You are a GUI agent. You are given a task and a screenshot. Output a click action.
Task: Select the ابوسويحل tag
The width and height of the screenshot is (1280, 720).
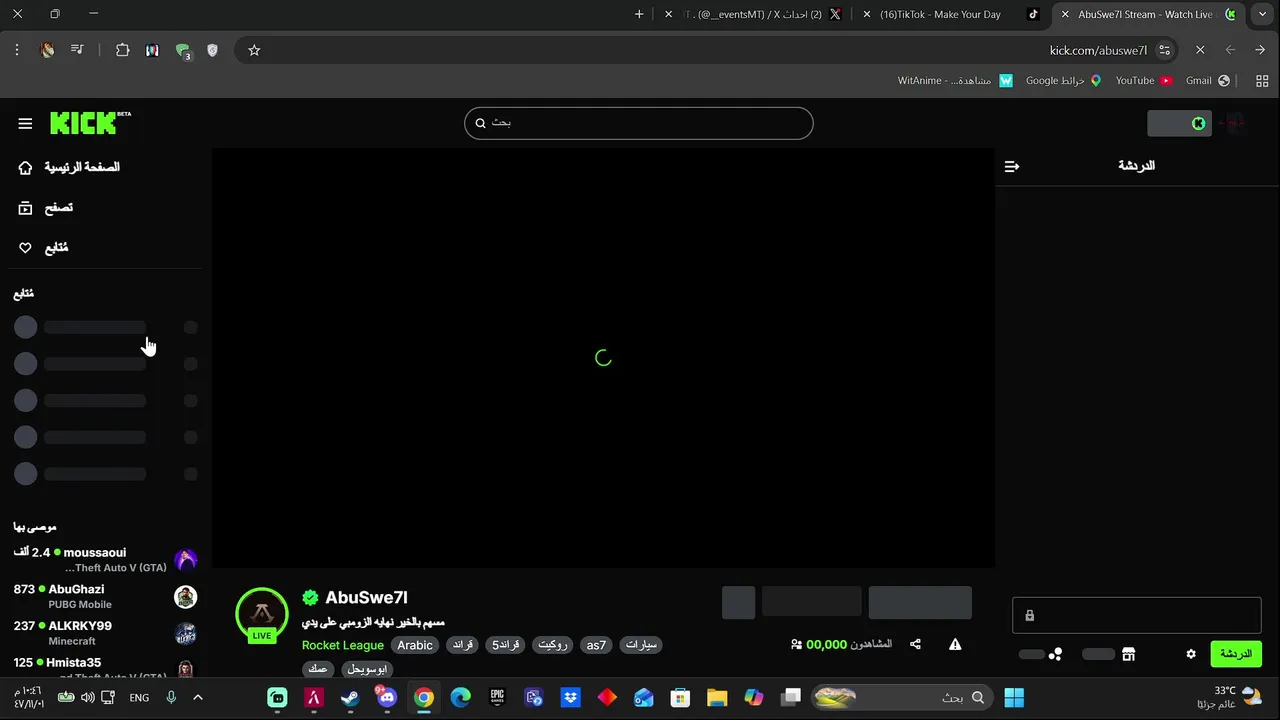click(x=367, y=669)
